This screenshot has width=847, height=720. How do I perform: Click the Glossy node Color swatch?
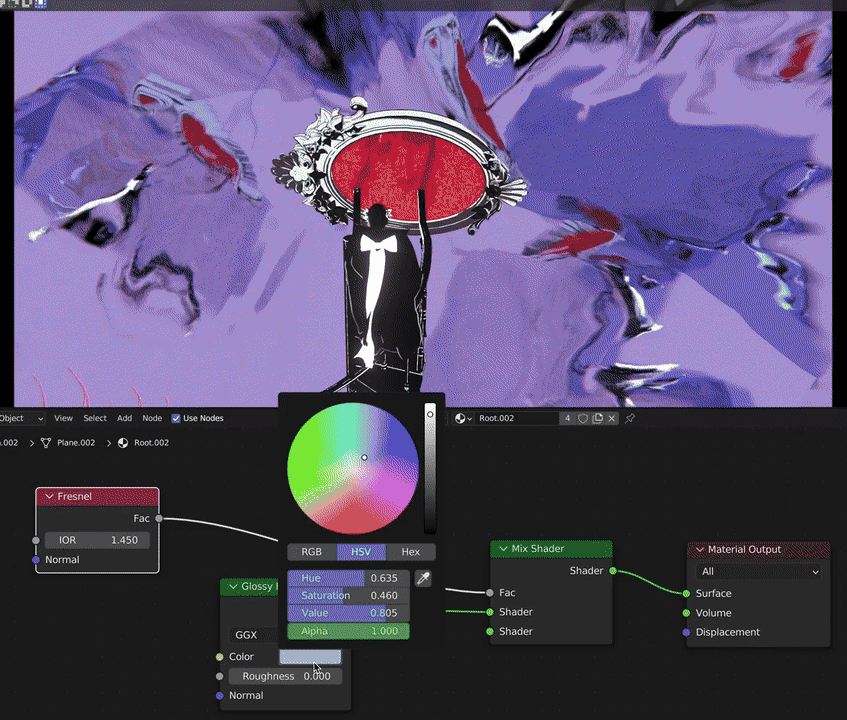click(x=310, y=657)
